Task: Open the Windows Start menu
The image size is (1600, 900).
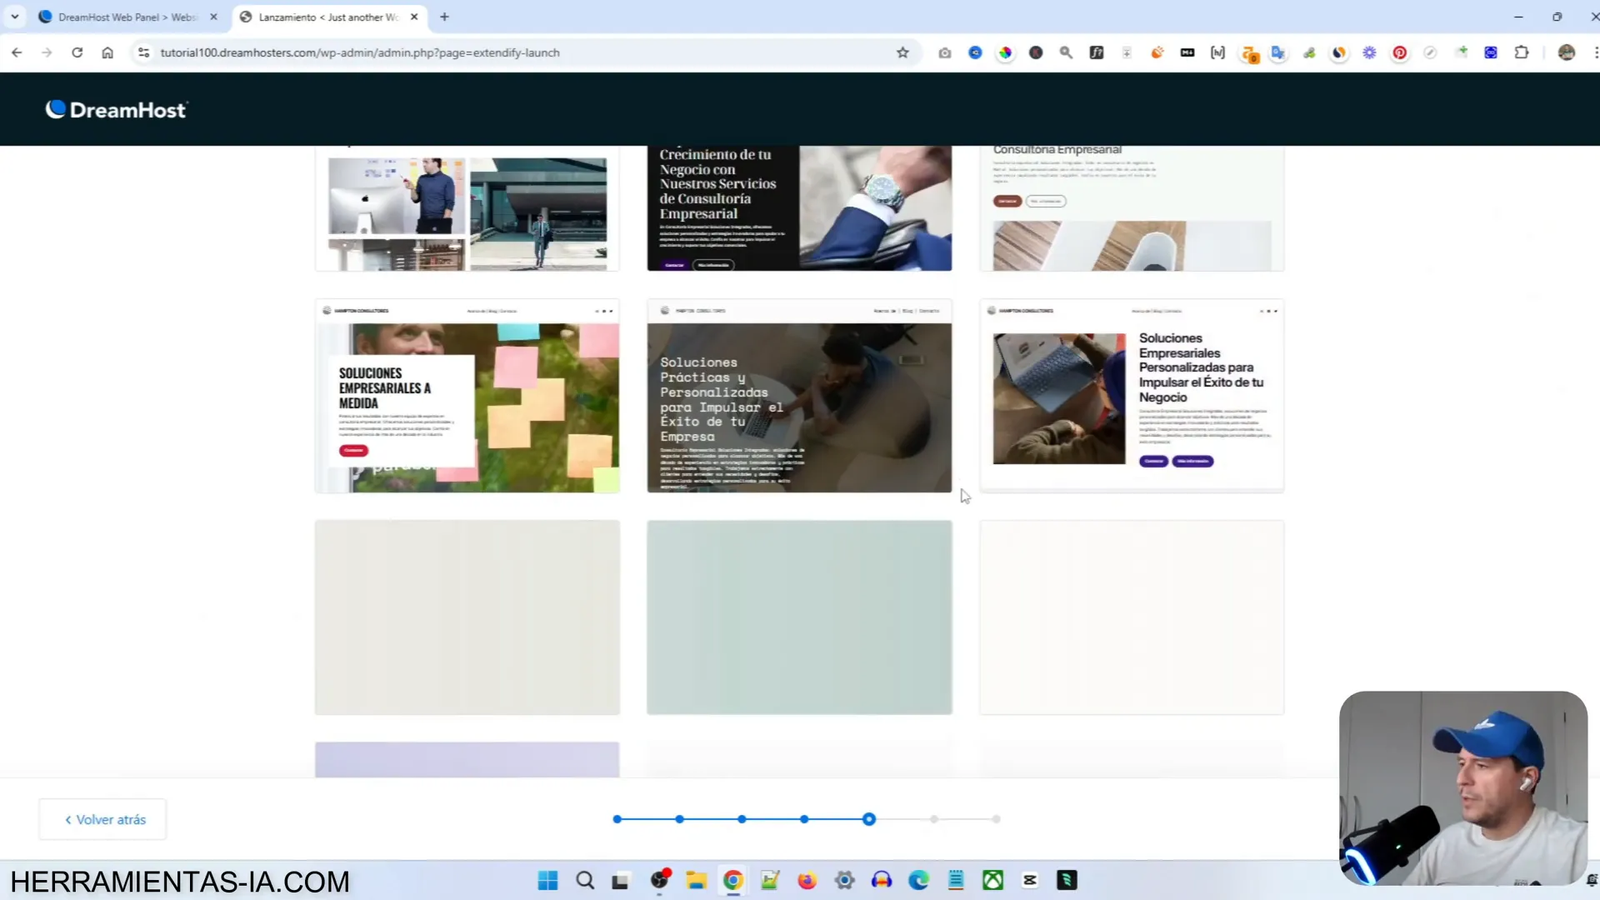Action: coord(548,880)
